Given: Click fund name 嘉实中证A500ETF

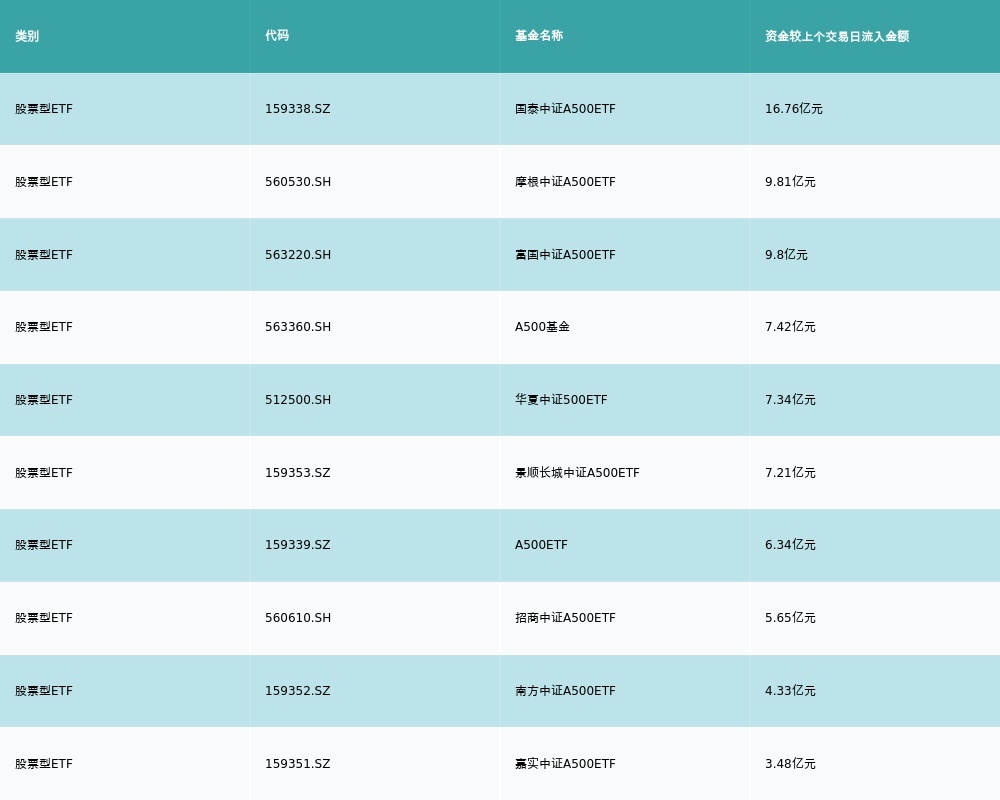Looking at the screenshot, I should click(x=565, y=764).
